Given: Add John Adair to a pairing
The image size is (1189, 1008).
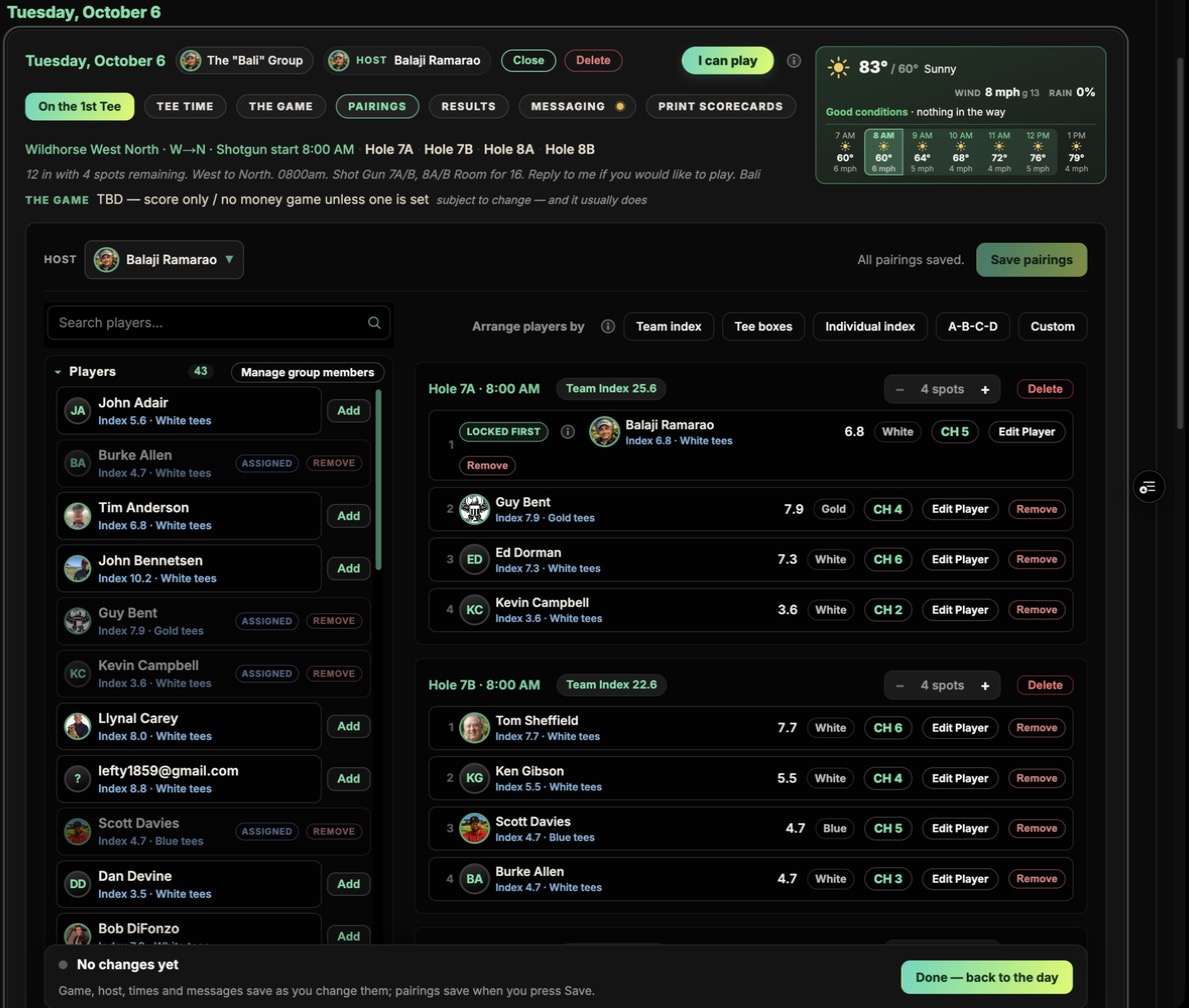Looking at the screenshot, I should click(348, 410).
